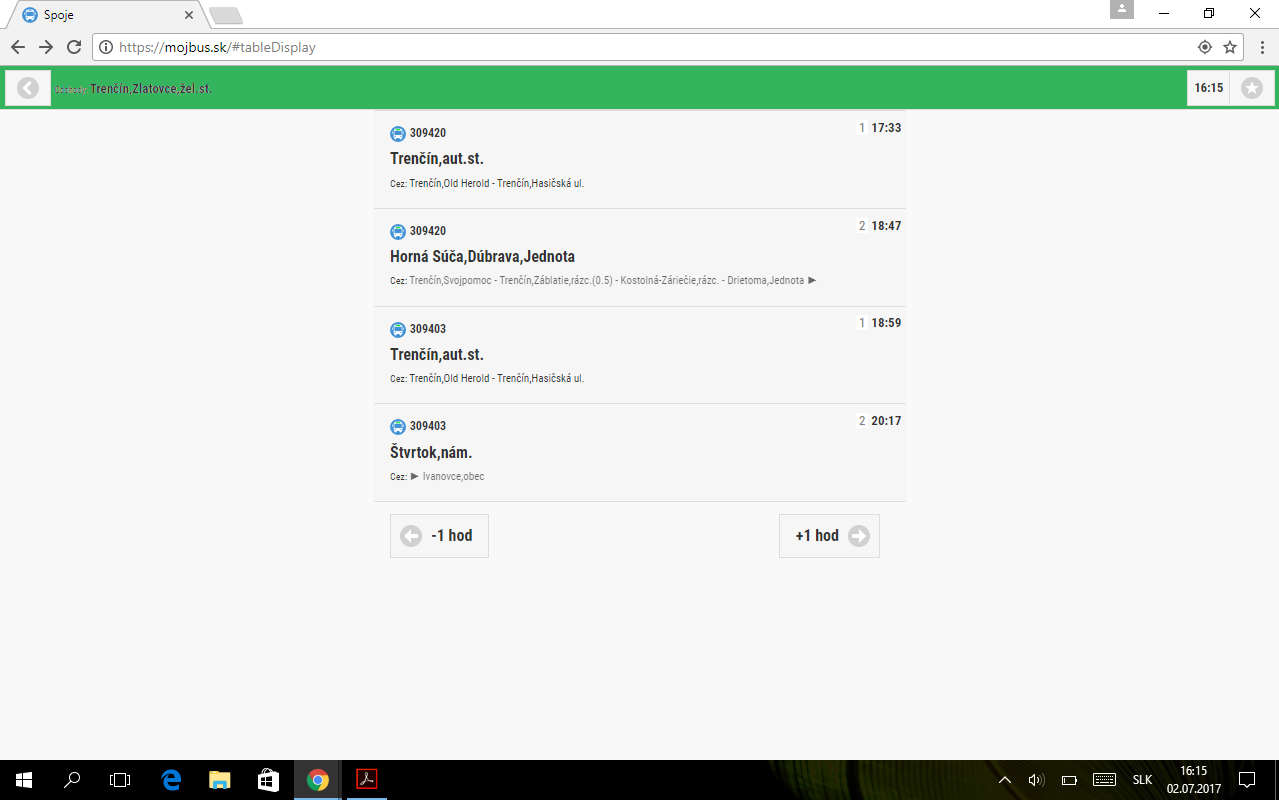Click bus icon next to 17:33 departure
The image size is (1279, 801).
pos(397,133)
